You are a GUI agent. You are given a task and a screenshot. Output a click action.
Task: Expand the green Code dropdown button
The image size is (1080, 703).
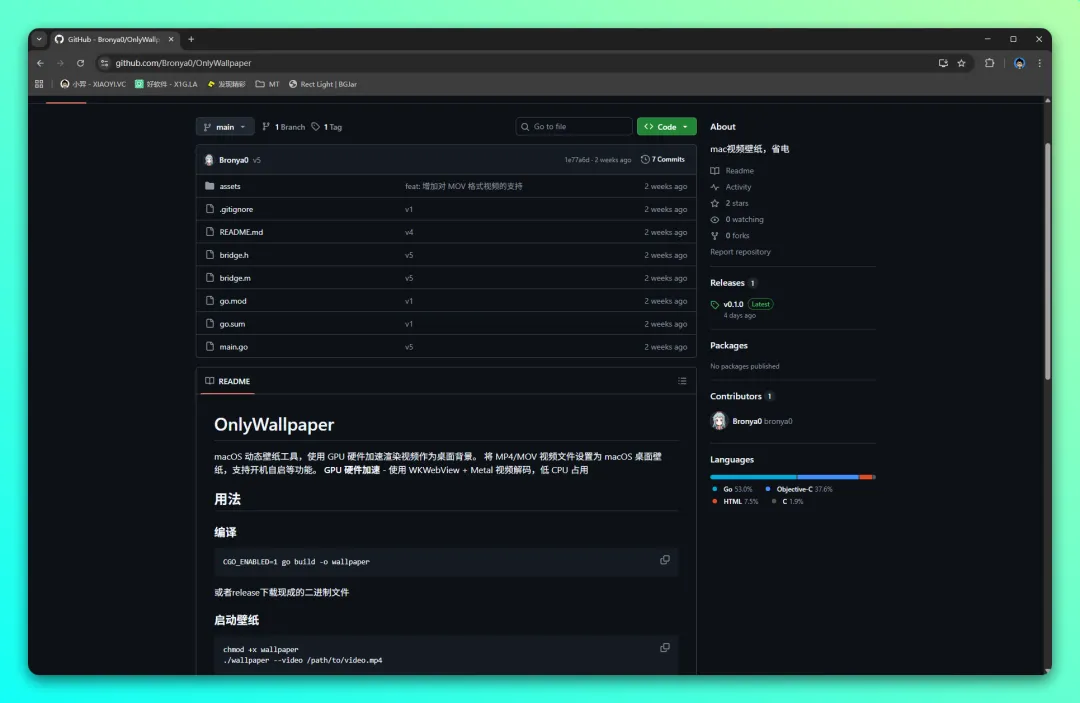[x=666, y=127]
